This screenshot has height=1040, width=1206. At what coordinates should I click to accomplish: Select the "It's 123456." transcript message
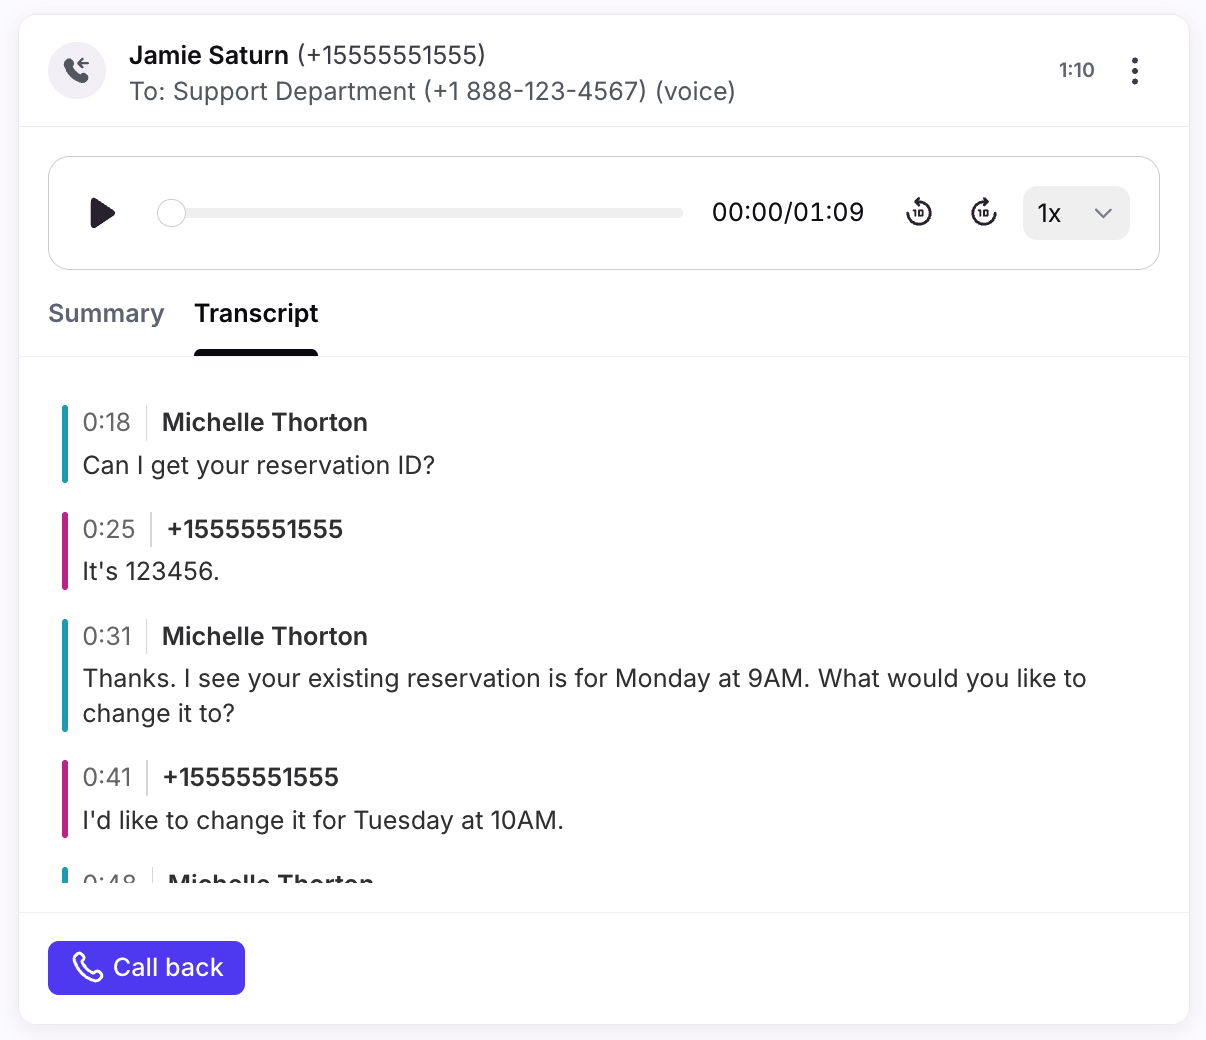[151, 572]
